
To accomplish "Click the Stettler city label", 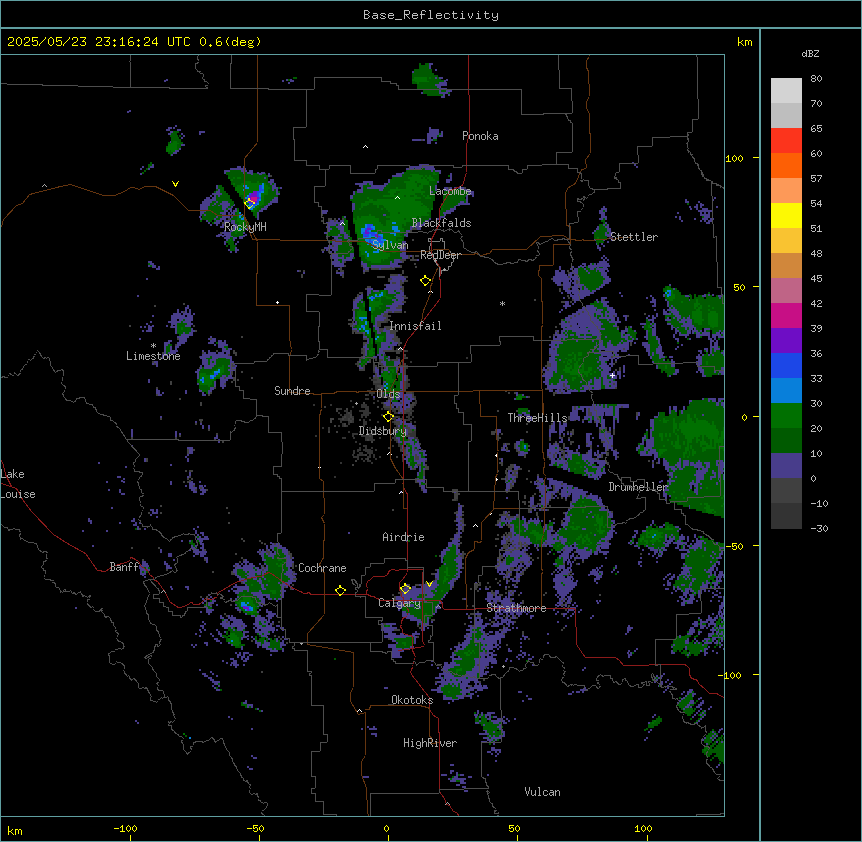I will click(633, 237).
